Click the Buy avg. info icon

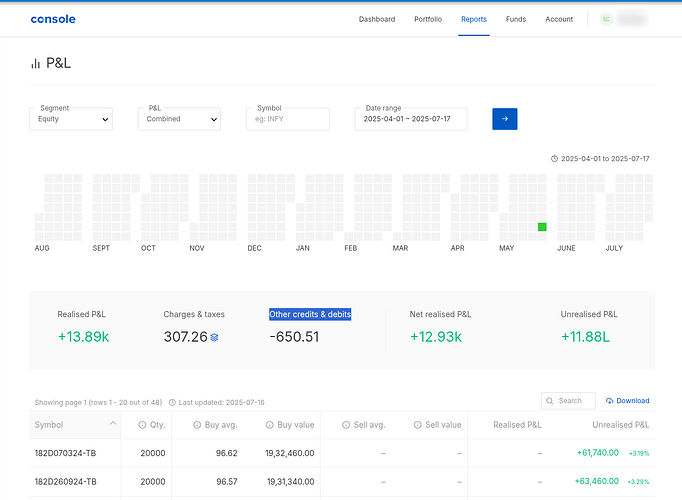point(197,425)
